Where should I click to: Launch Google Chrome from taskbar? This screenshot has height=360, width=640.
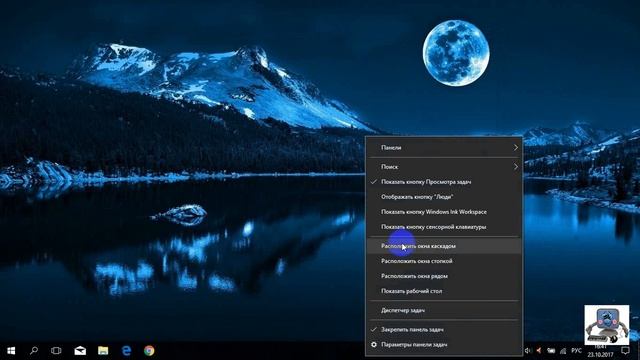pos(149,351)
